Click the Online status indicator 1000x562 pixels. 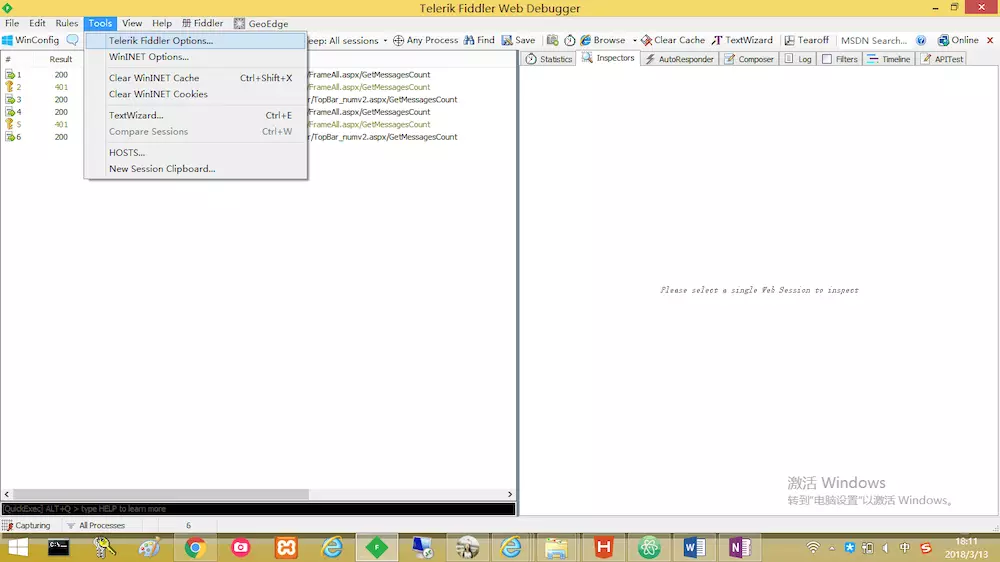[958, 40]
